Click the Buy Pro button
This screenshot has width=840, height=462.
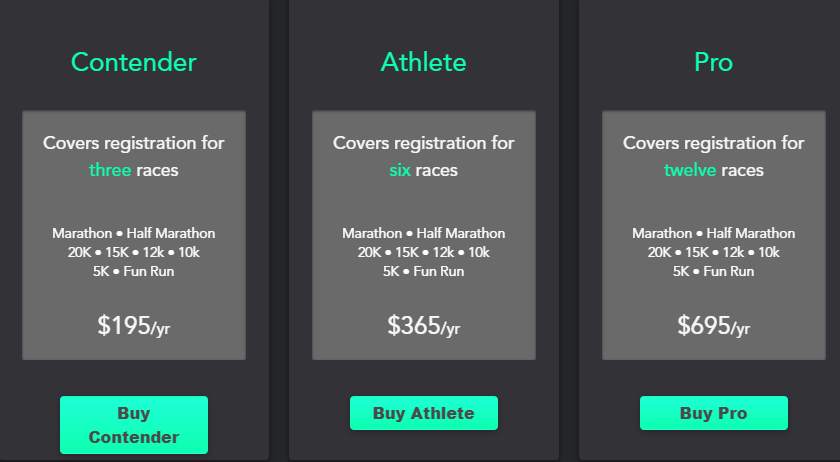(x=714, y=413)
